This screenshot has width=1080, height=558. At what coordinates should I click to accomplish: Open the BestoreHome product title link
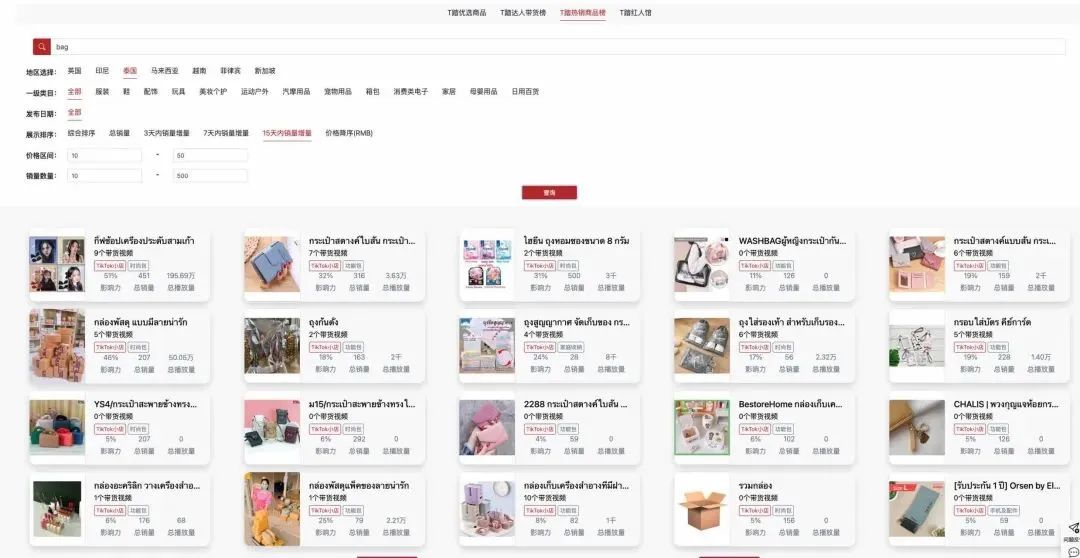(x=790, y=404)
